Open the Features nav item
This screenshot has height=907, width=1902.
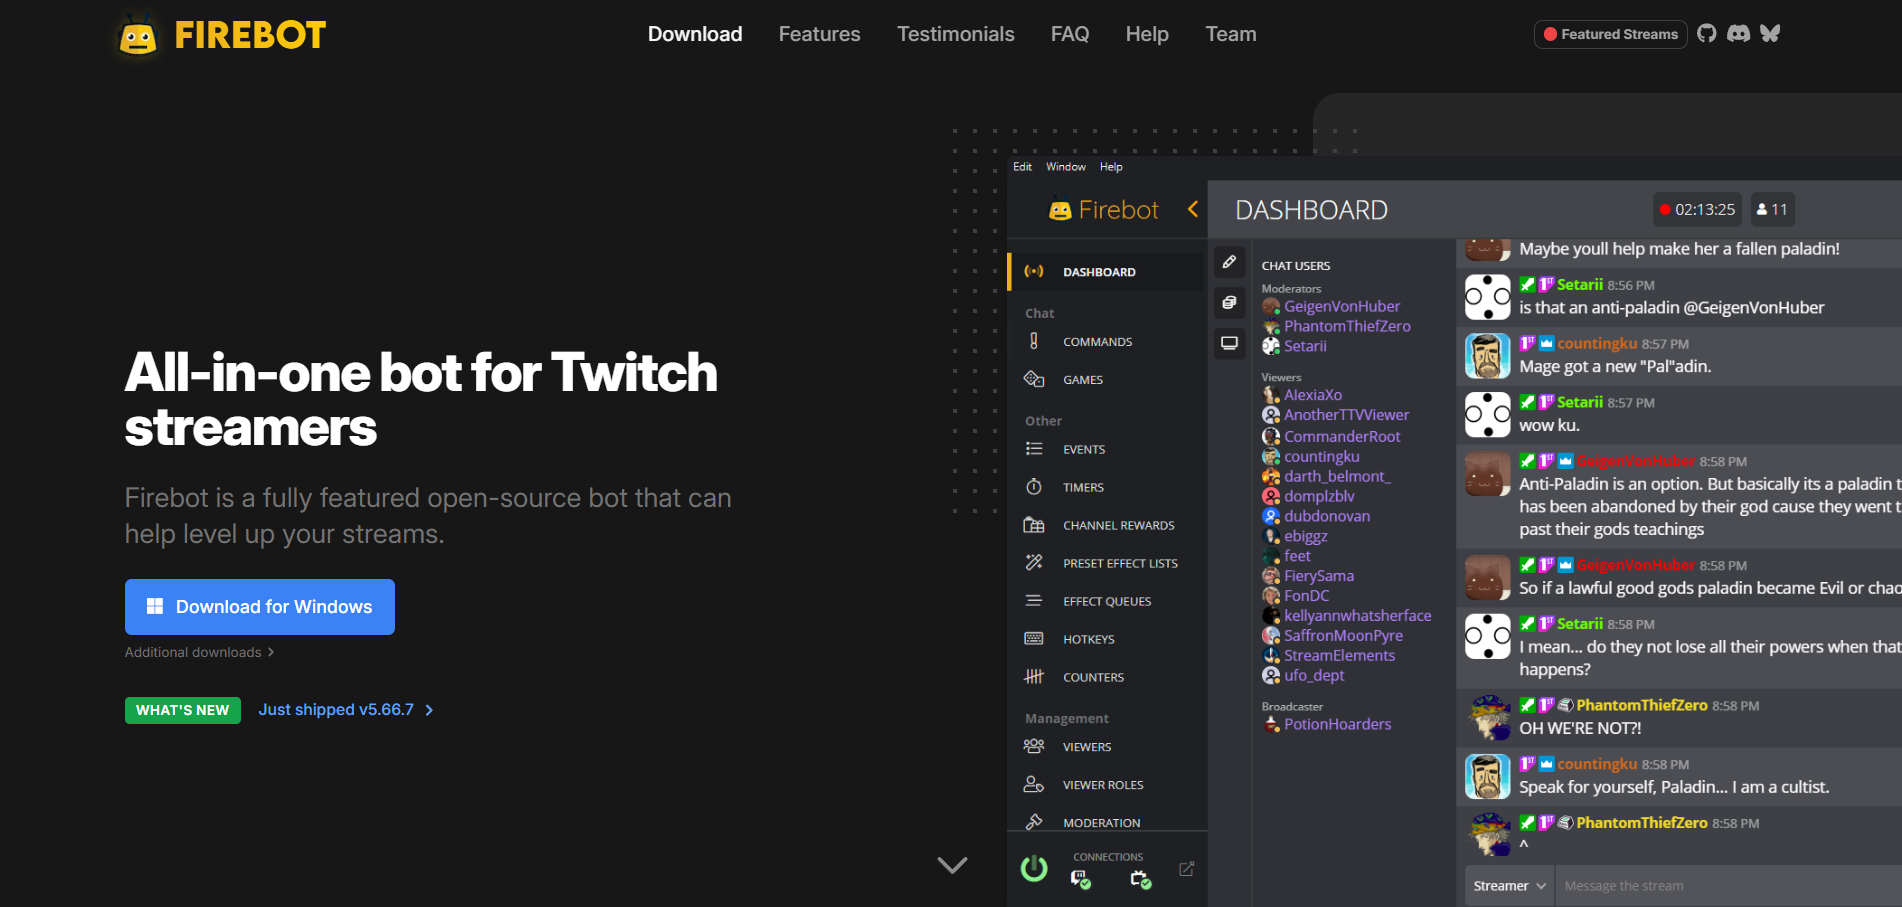pos(820,34)
